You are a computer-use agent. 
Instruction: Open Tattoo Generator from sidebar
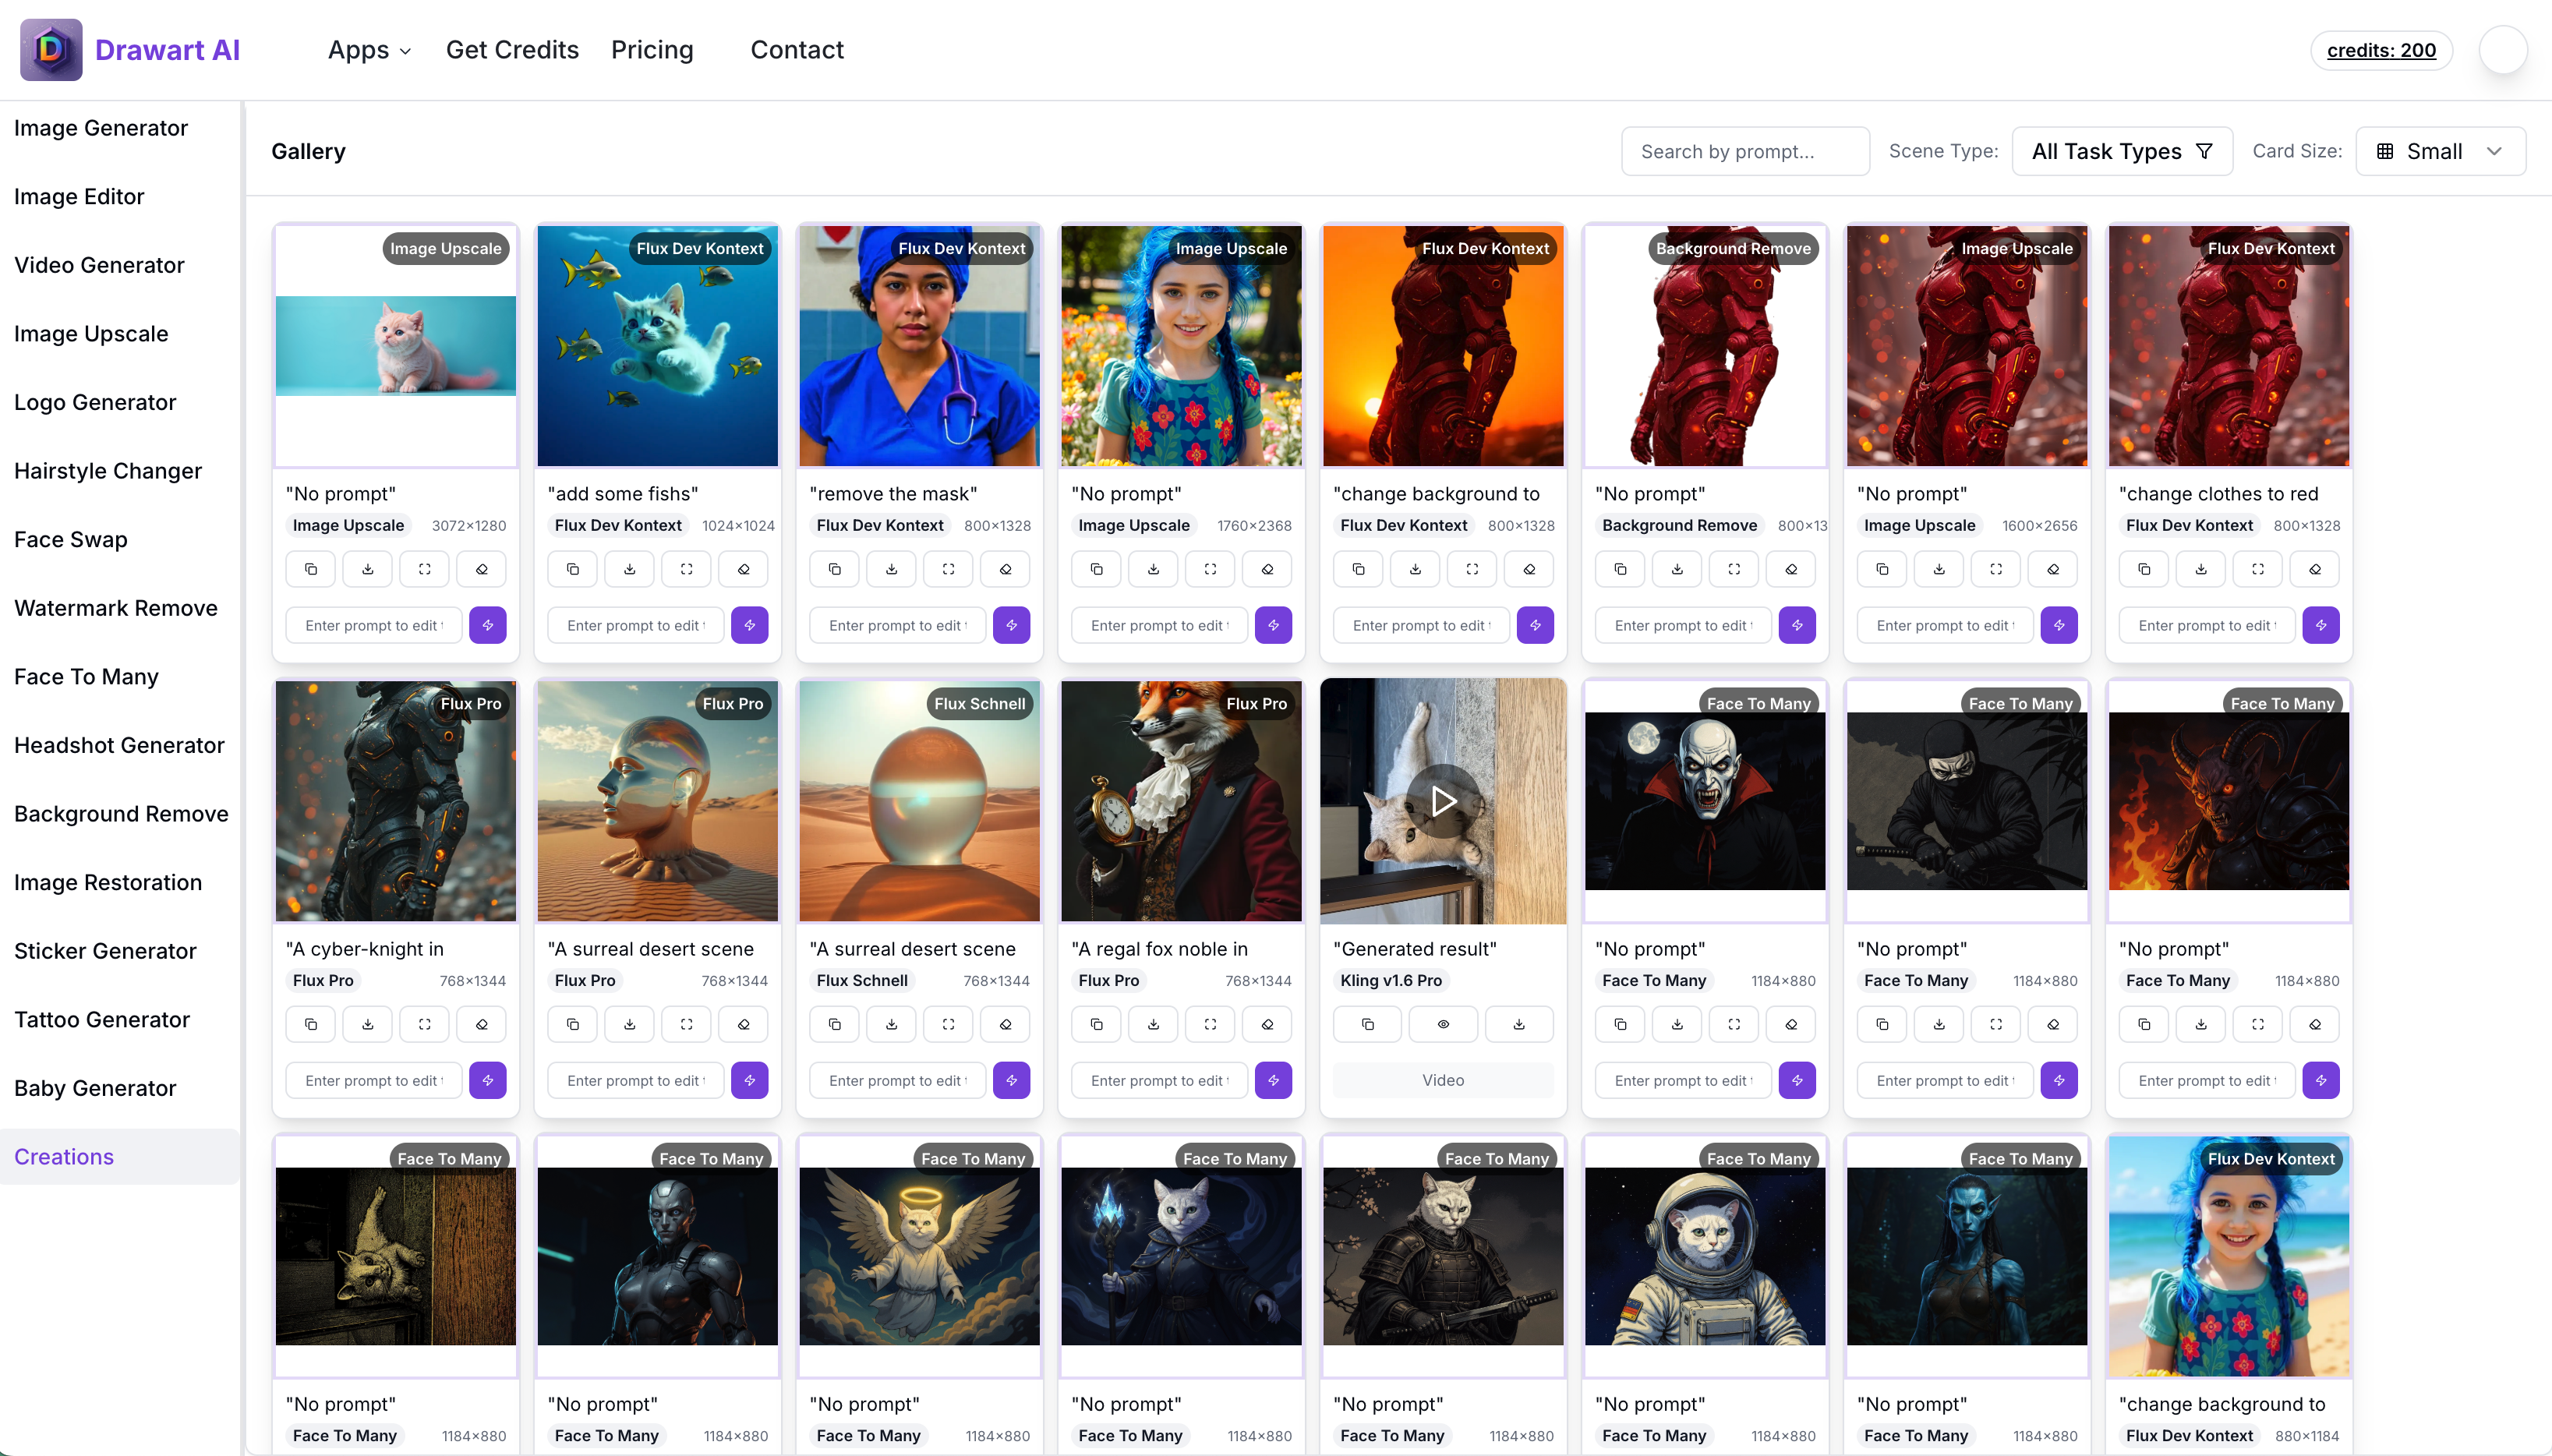pos(102,1020)
